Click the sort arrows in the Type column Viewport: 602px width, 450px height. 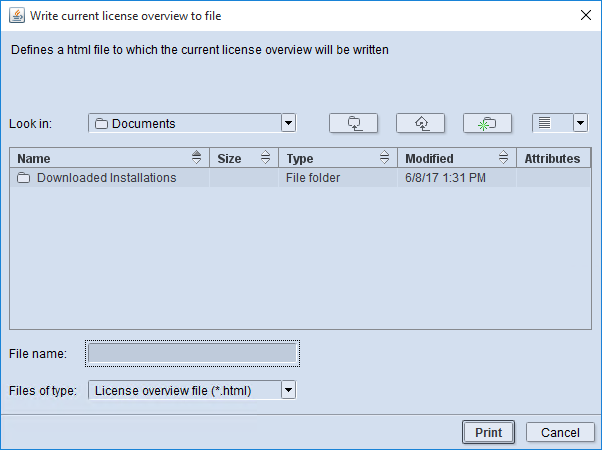[384, 158]
